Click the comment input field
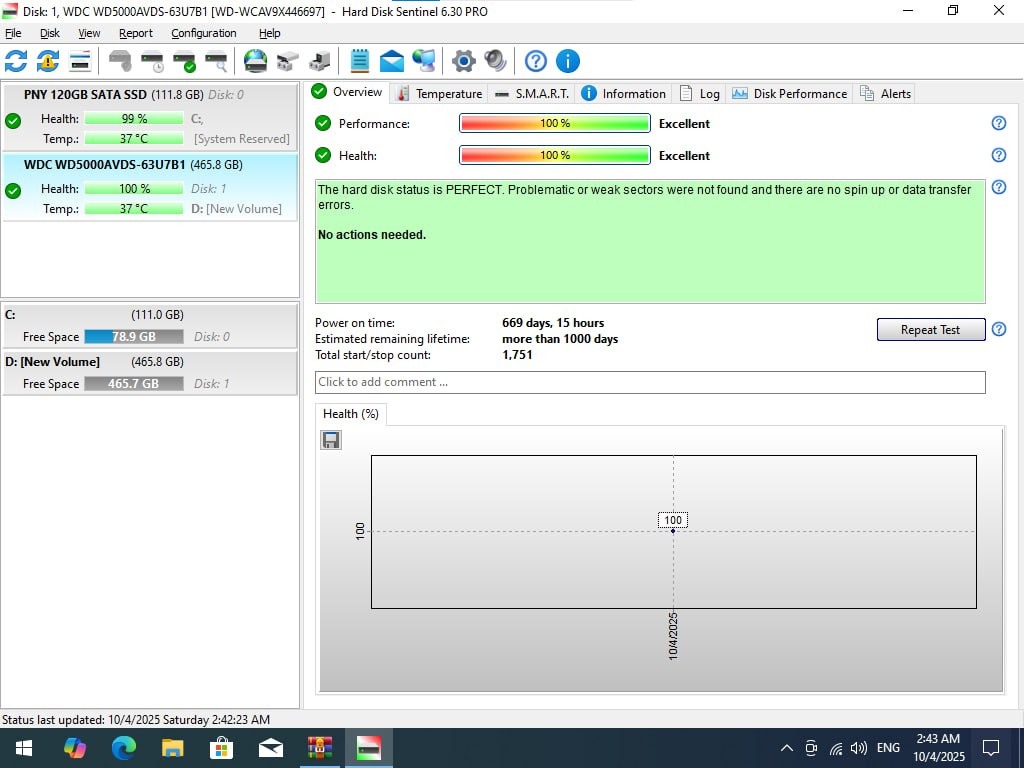 pos(650,382)
